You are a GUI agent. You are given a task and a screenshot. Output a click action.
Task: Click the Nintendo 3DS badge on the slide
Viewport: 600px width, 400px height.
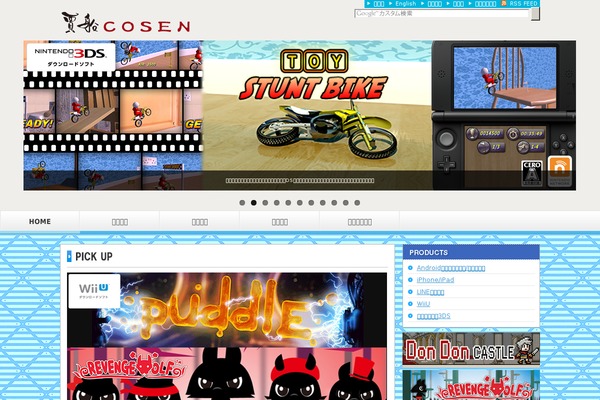71,57
